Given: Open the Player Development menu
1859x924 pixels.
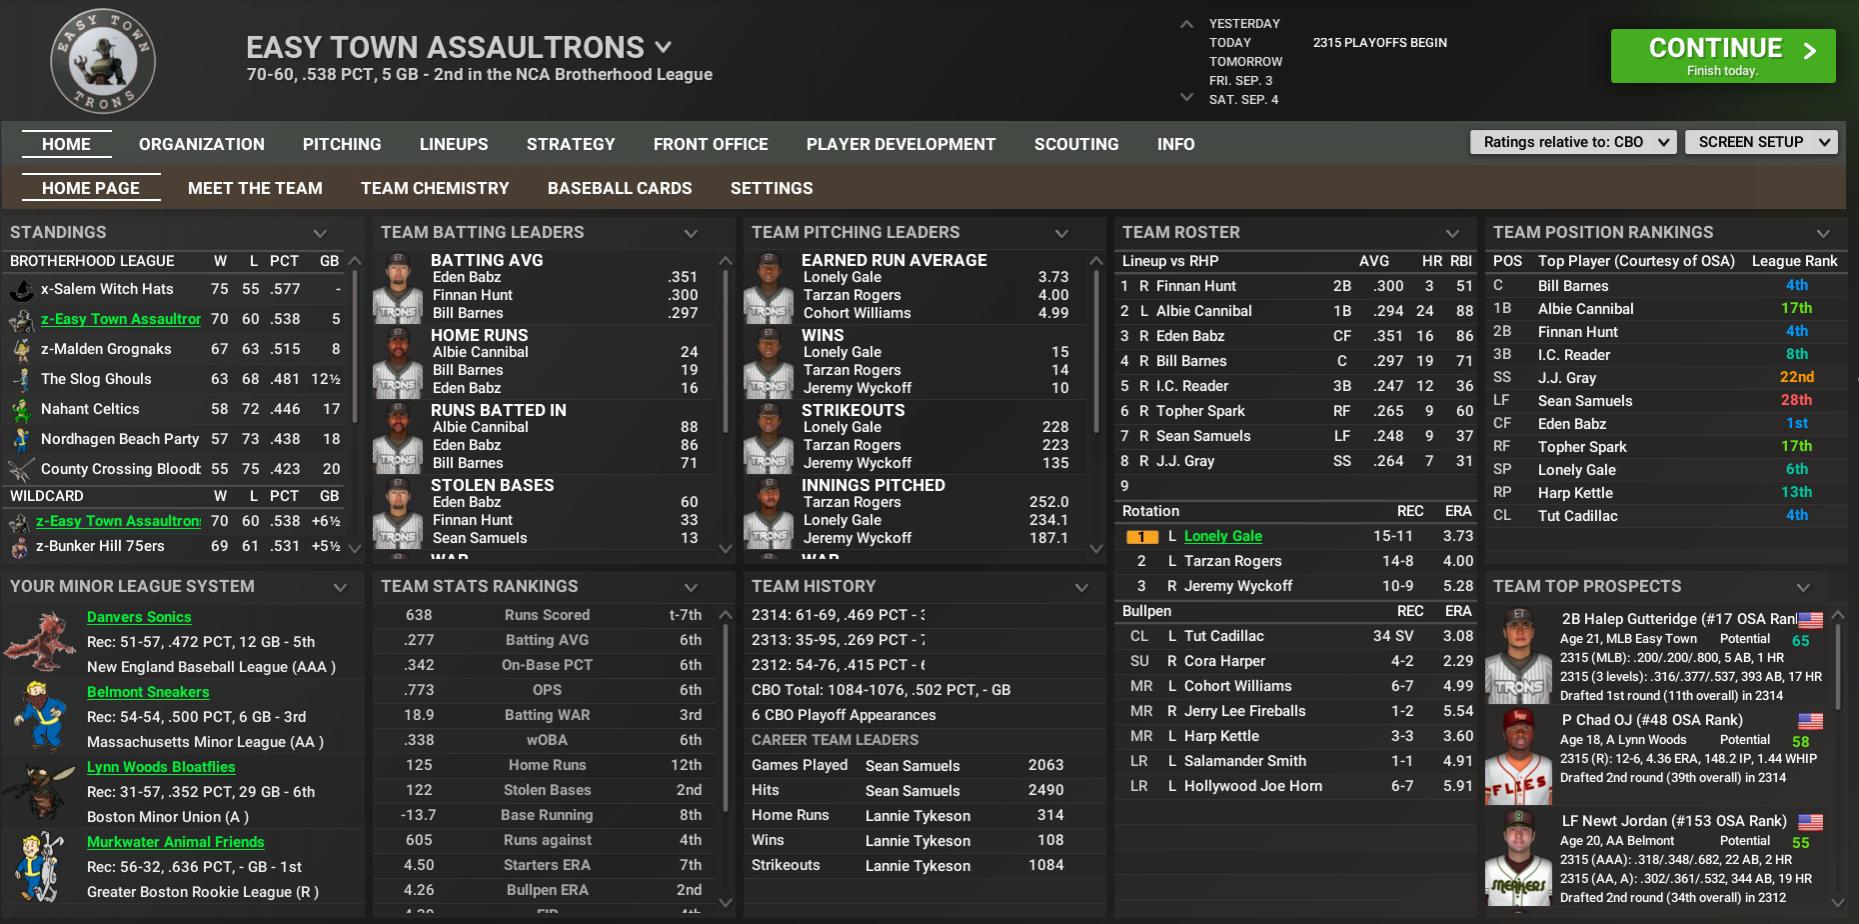Looking at the screenshot, I should (x=900, y=144).
